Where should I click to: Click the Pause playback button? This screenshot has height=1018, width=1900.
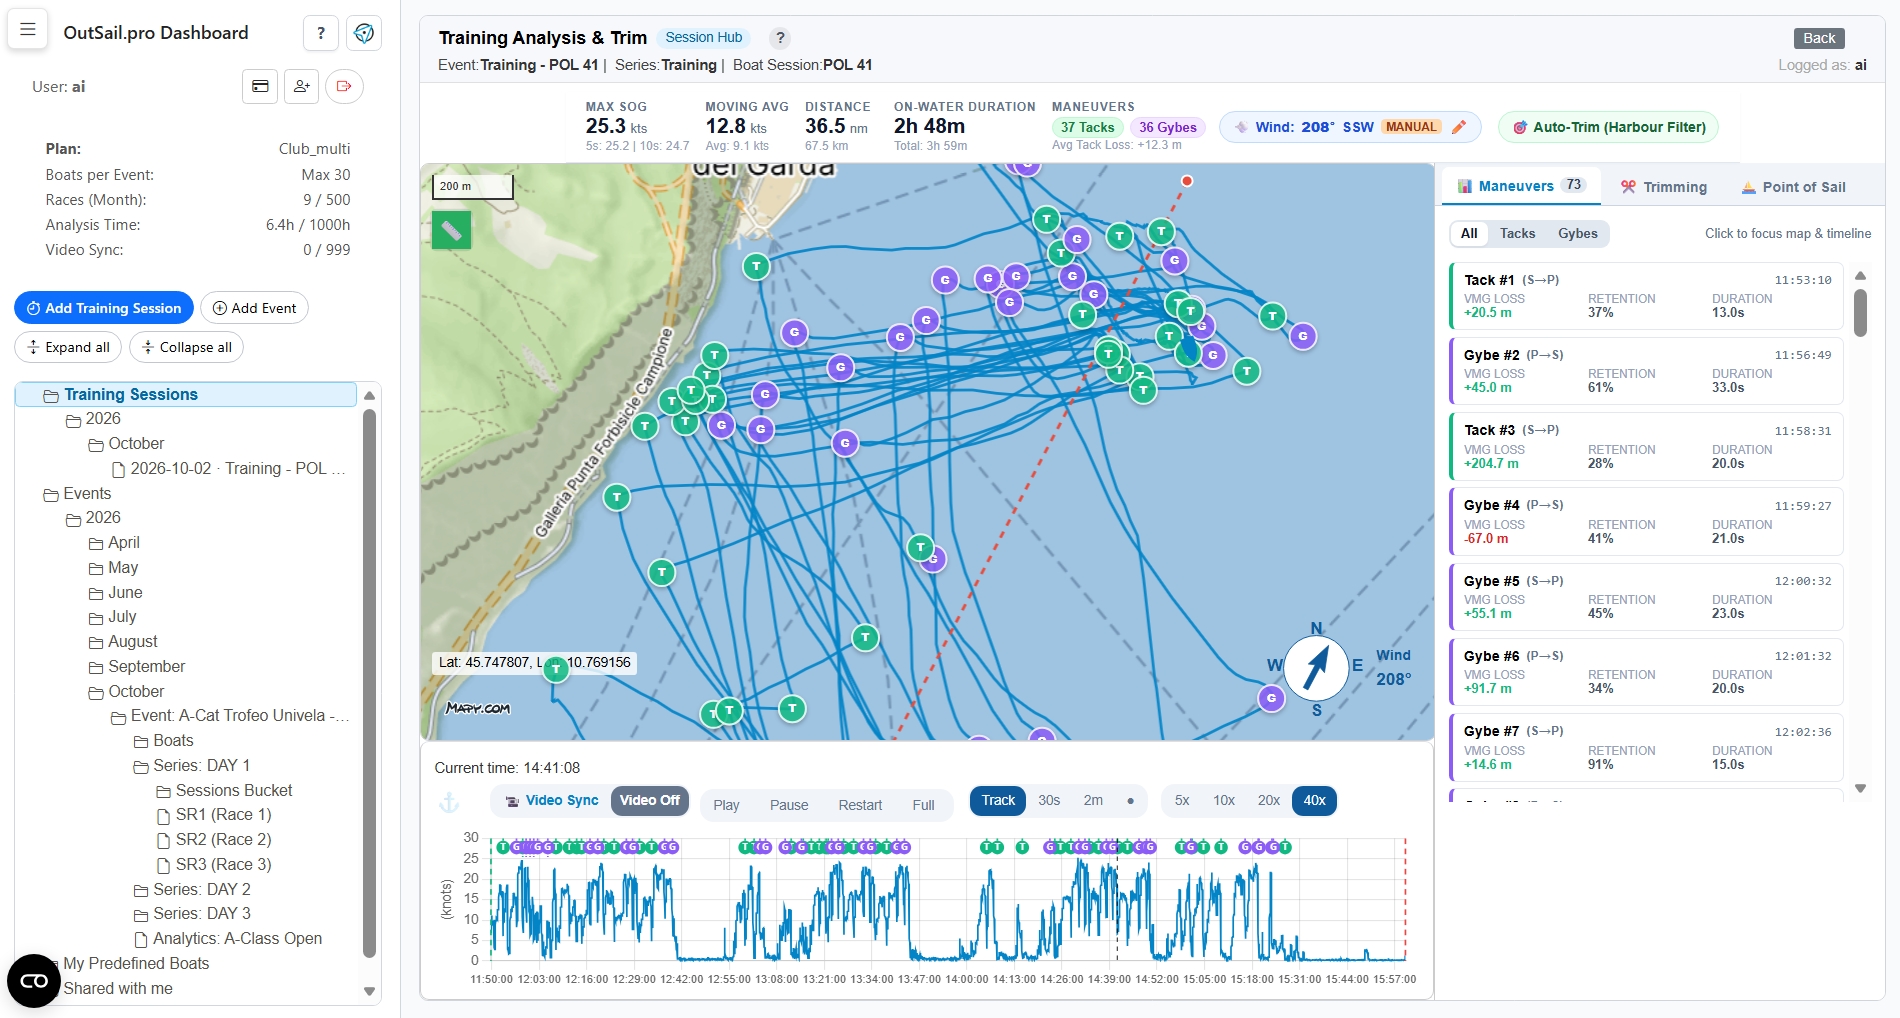788,805
